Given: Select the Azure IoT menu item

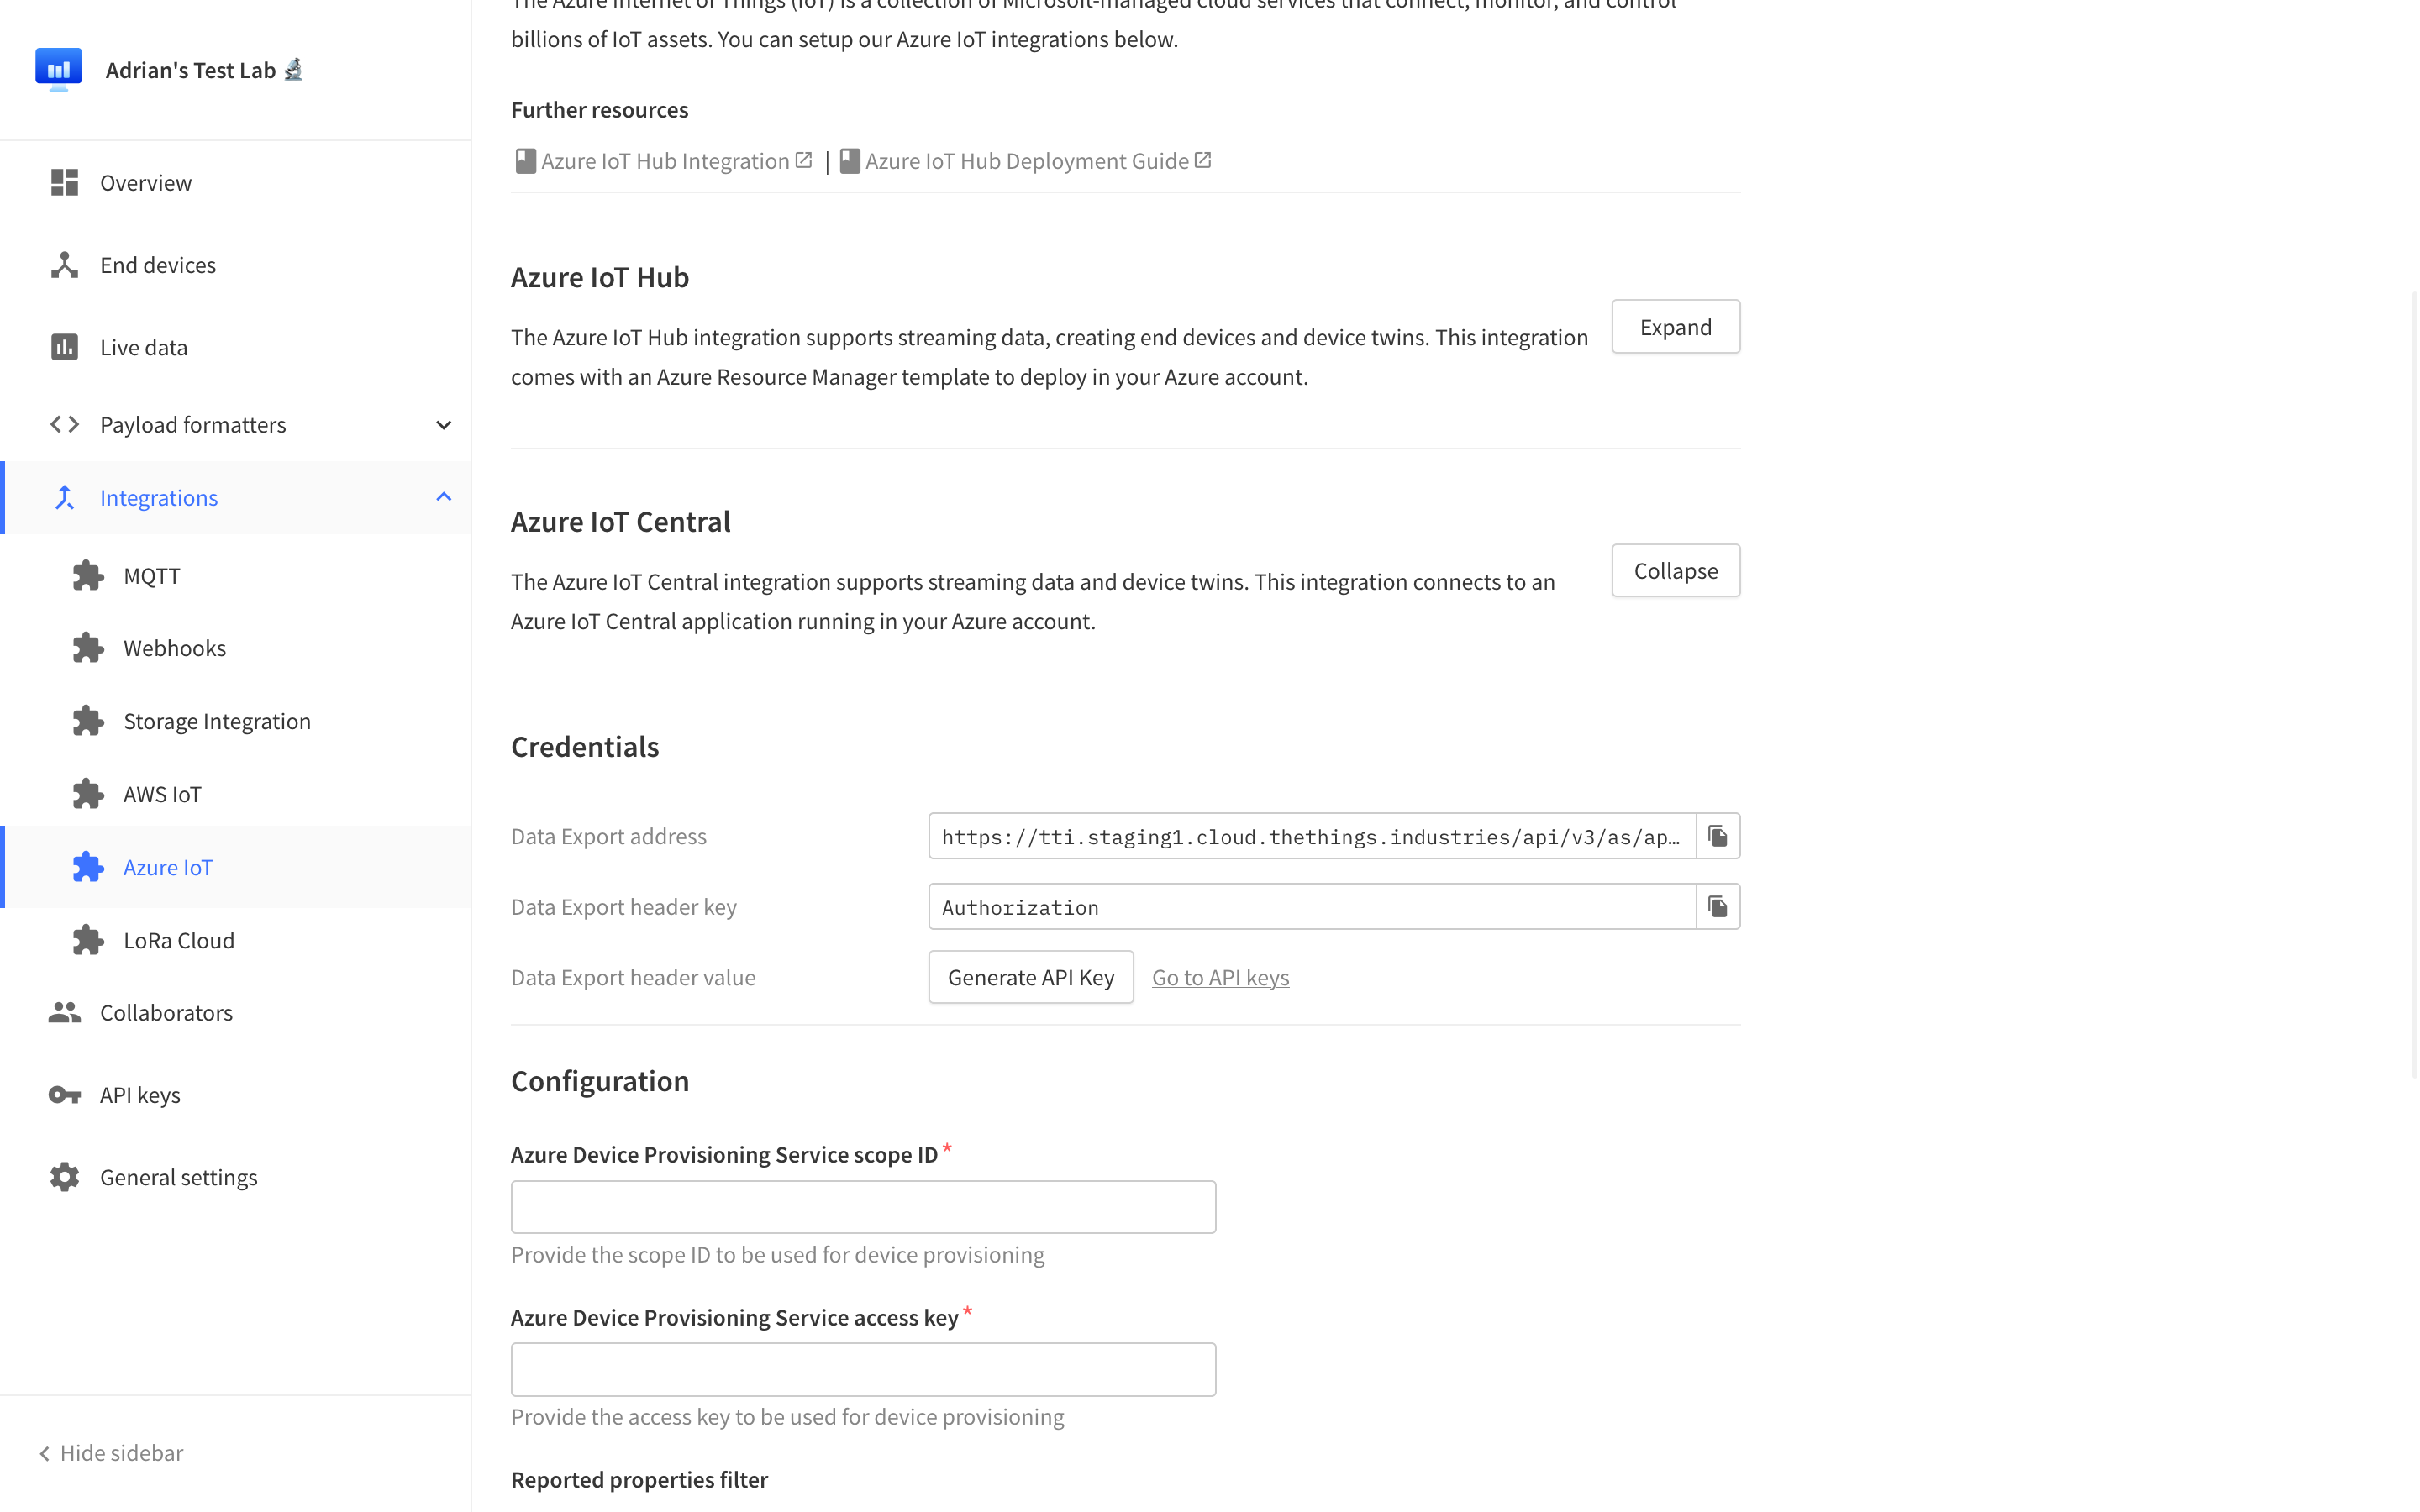Looking at the screenshot, I should point(167,868).
